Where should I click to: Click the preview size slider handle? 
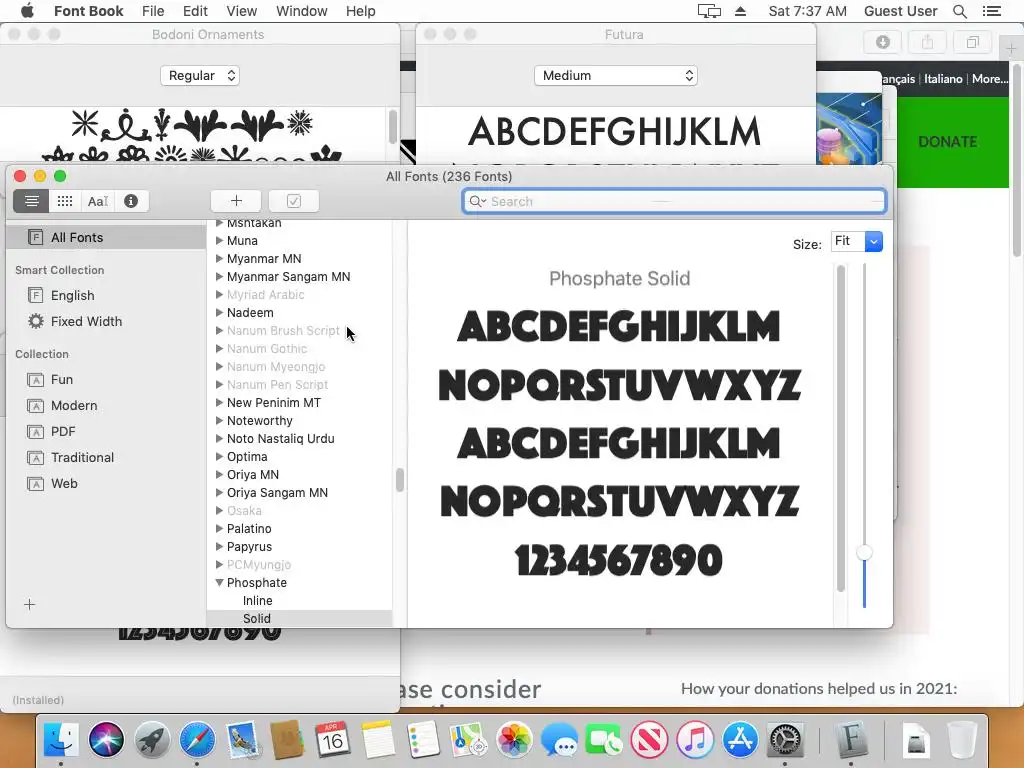[x=864, y=552]
